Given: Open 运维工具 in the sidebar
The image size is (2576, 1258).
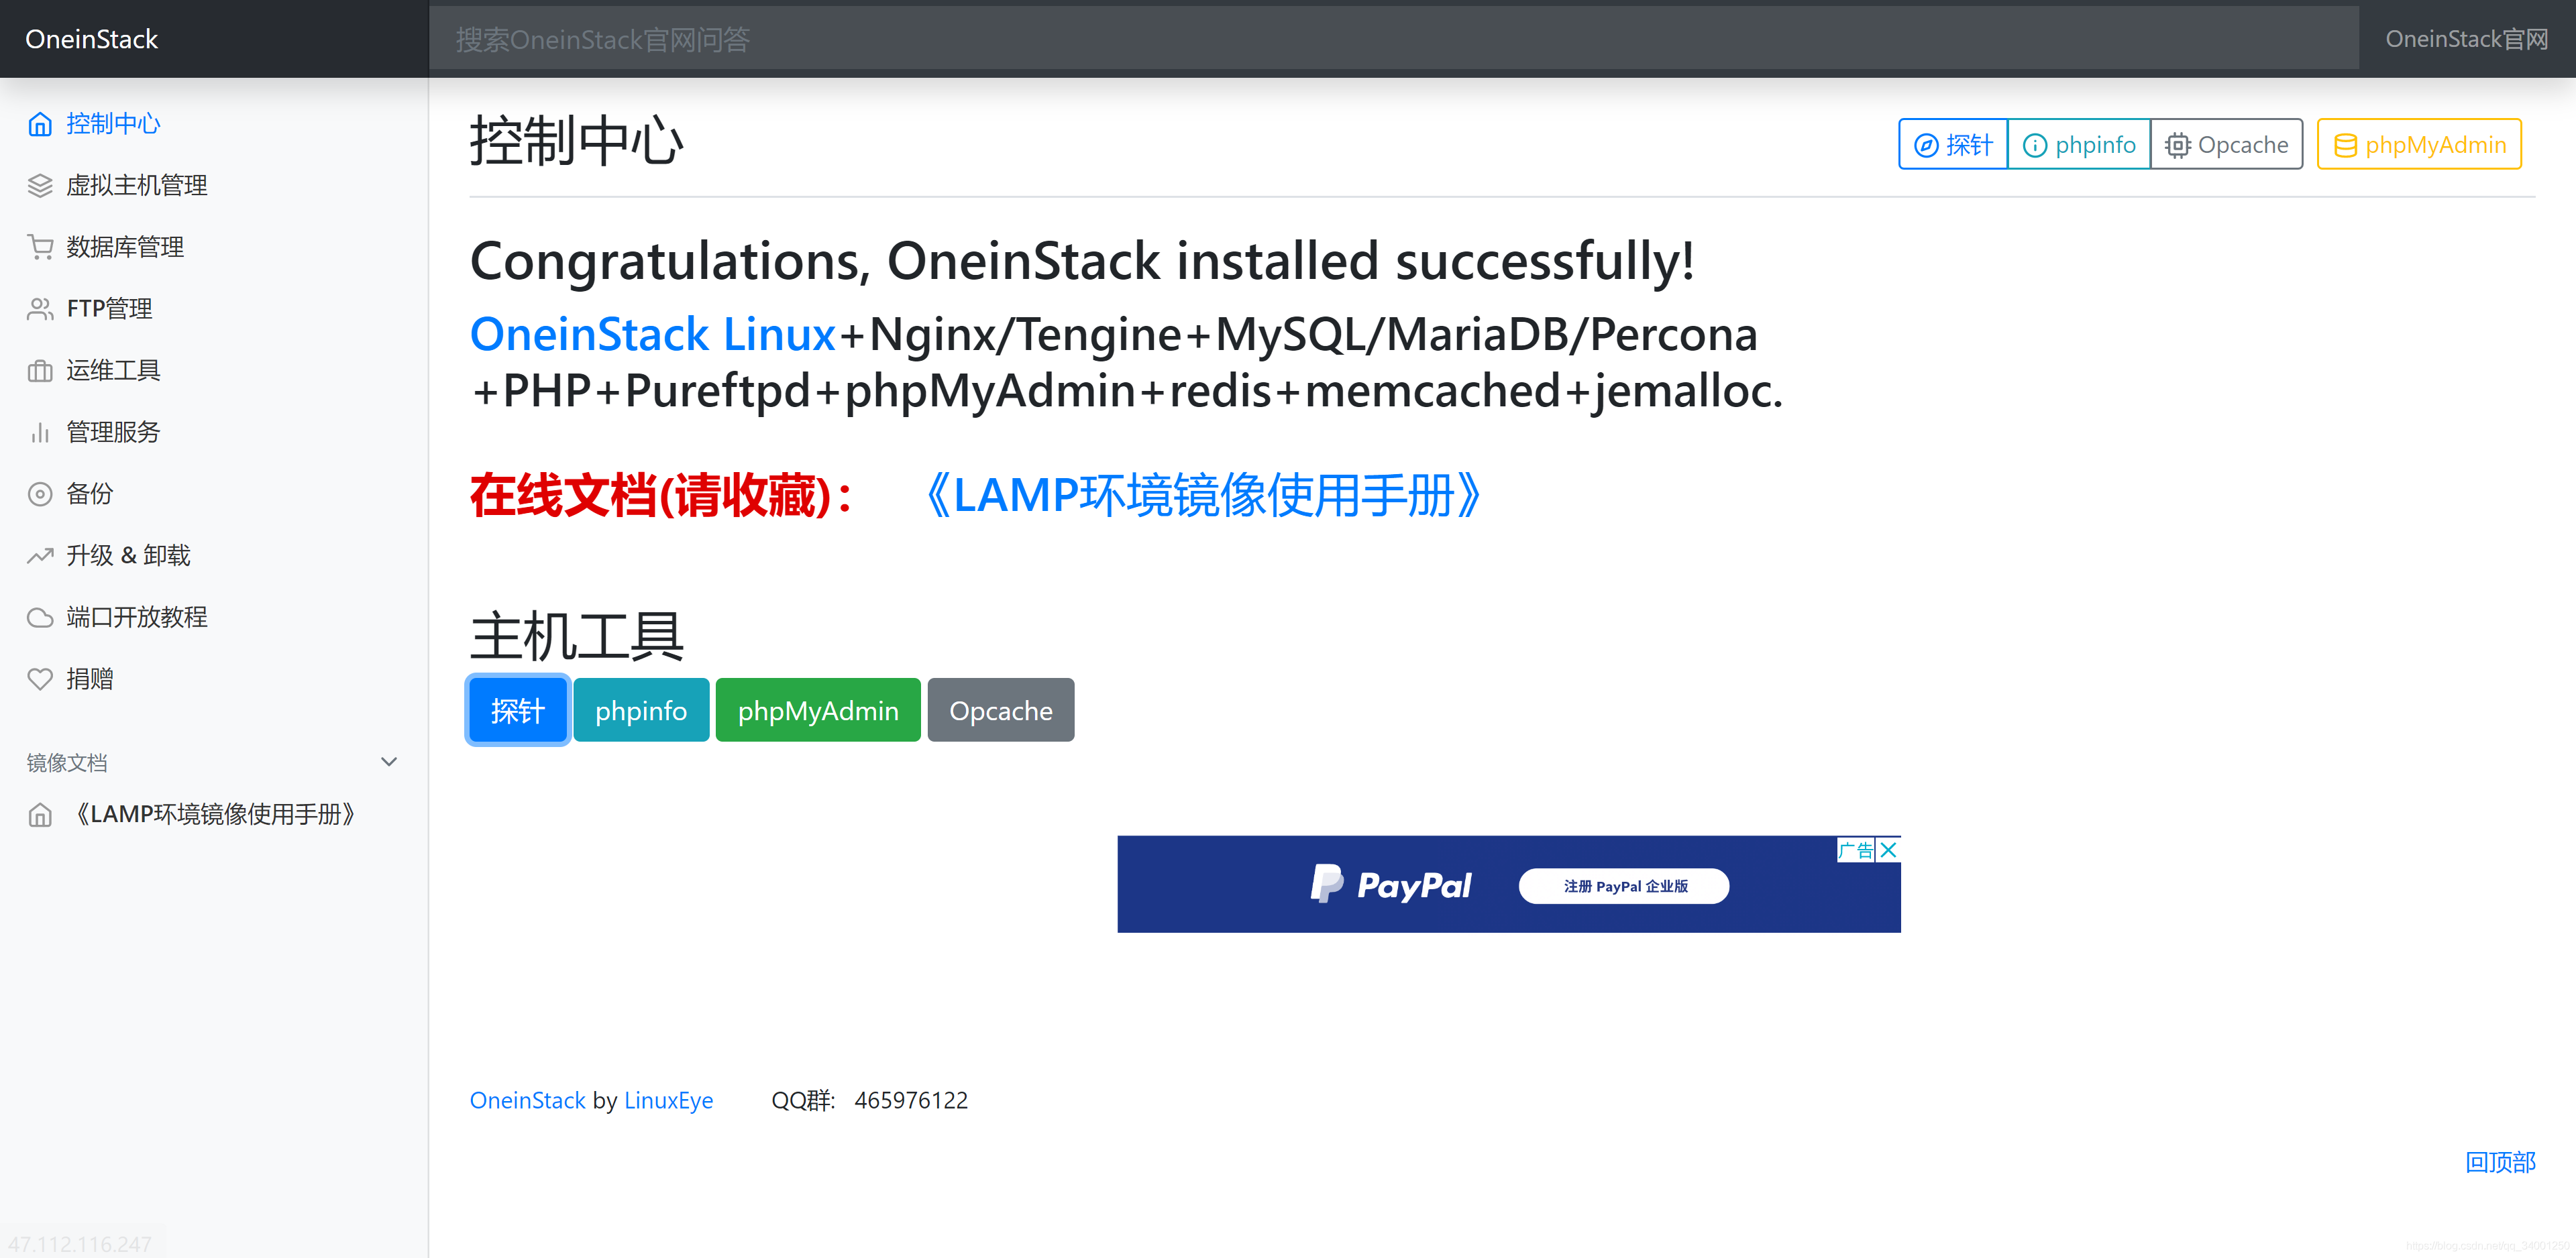Looking at the screenshot, I should [x=113, y=371].
